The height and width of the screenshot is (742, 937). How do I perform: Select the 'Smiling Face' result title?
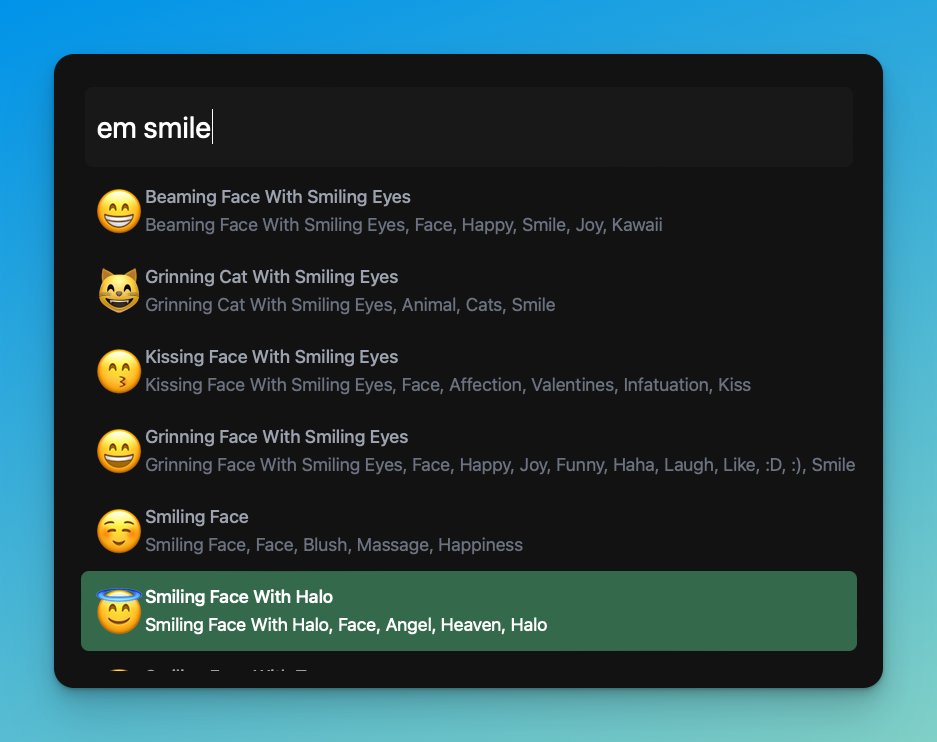tap(197, 517)
